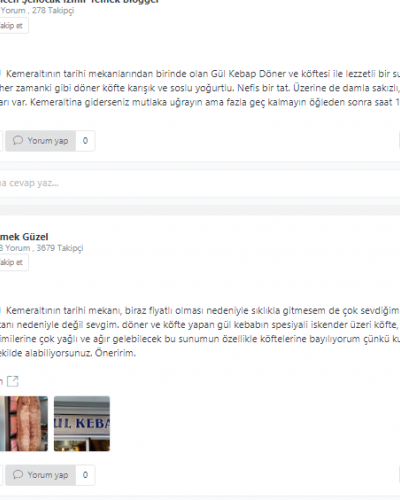The width and height of the screenshot is (400, 500).
Task: Open the blogger profile name at the top
Action: (x=79, y=2)
